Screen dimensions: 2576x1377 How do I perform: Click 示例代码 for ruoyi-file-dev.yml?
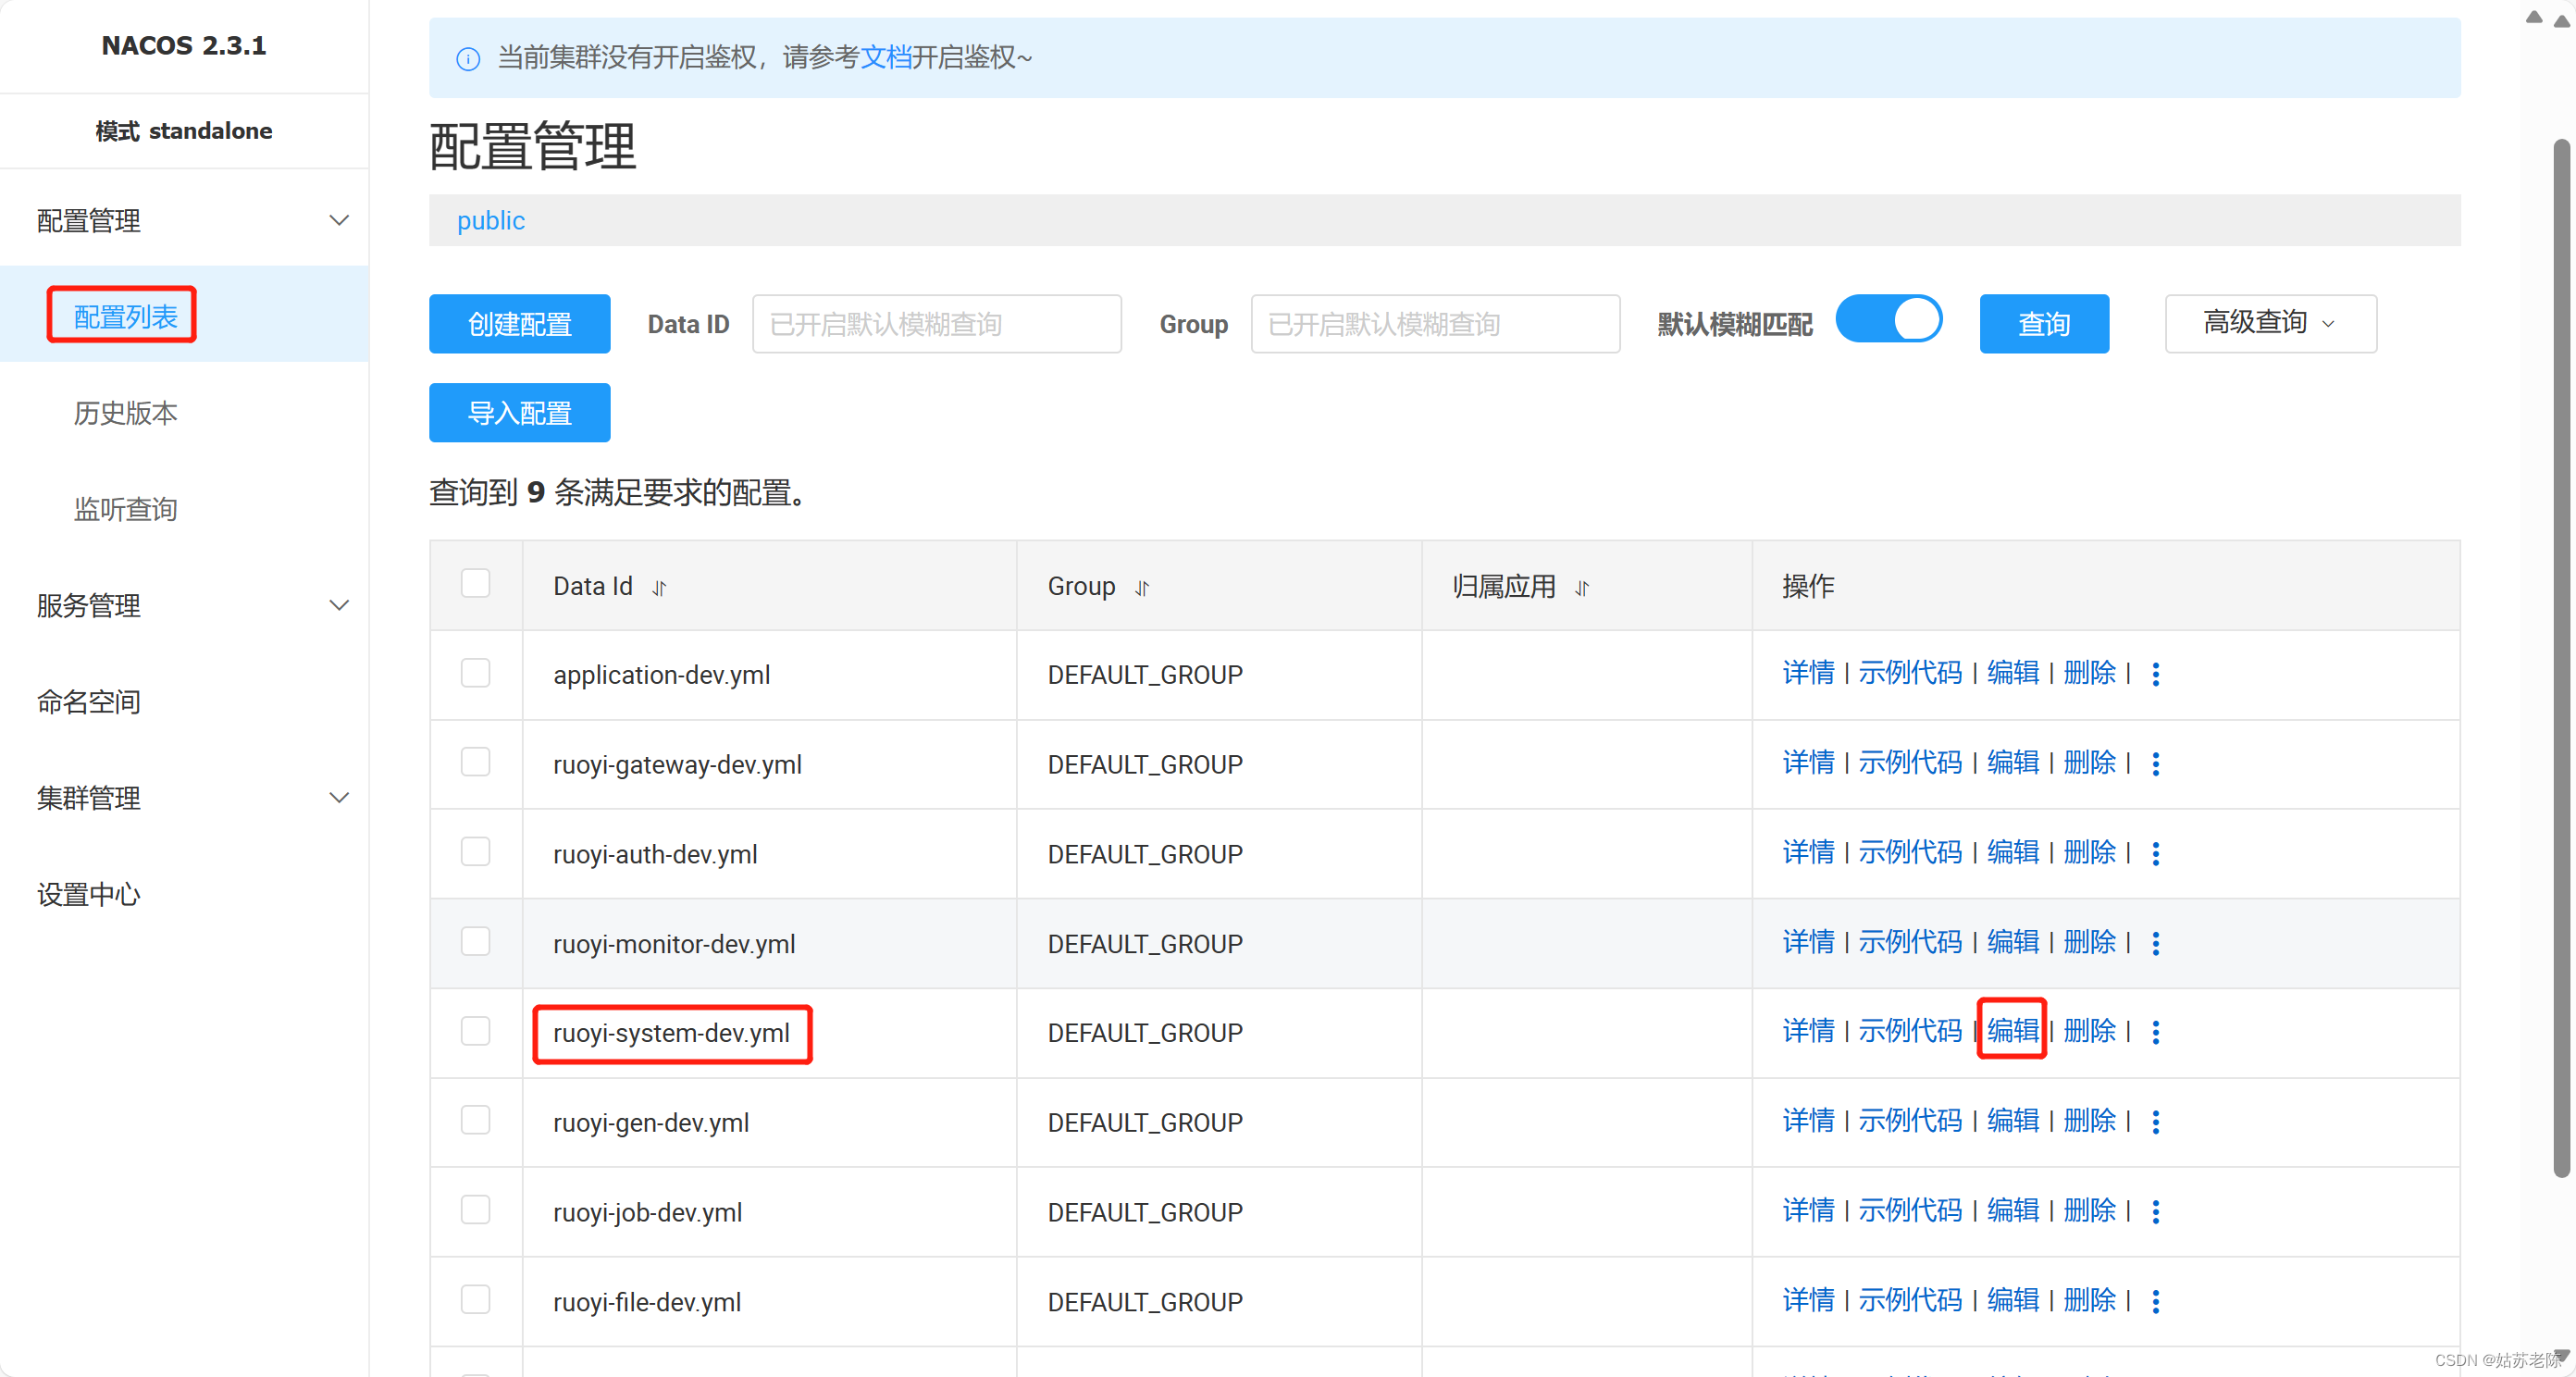click(x=1910, y=1299)
